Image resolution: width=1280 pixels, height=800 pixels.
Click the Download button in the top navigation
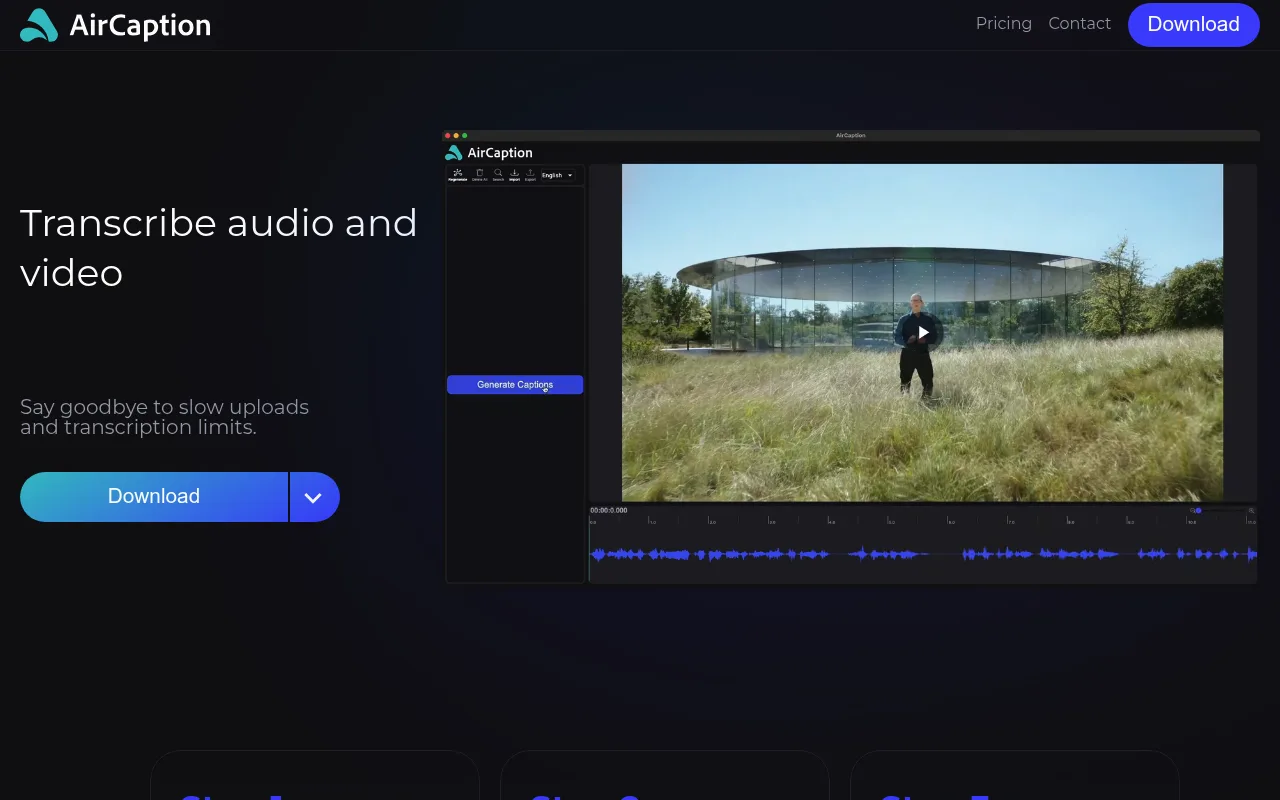[x=1193, y=24]
